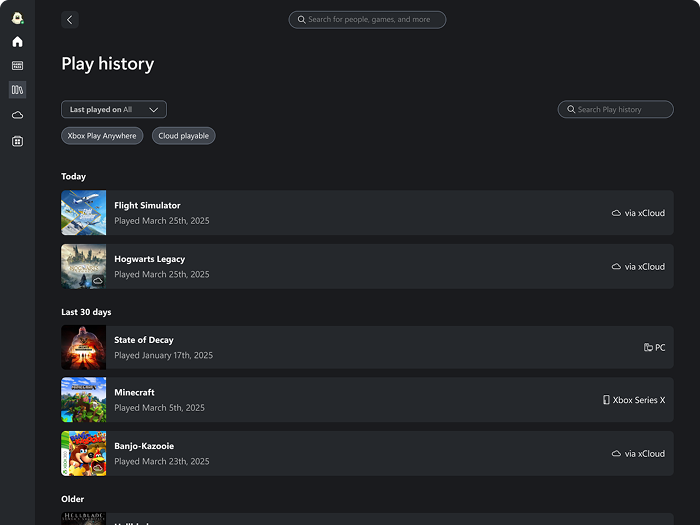Open Banjo-Kazooie cover thumbnail
Viewport: 700px width, 525px height.
click(83, 453)
